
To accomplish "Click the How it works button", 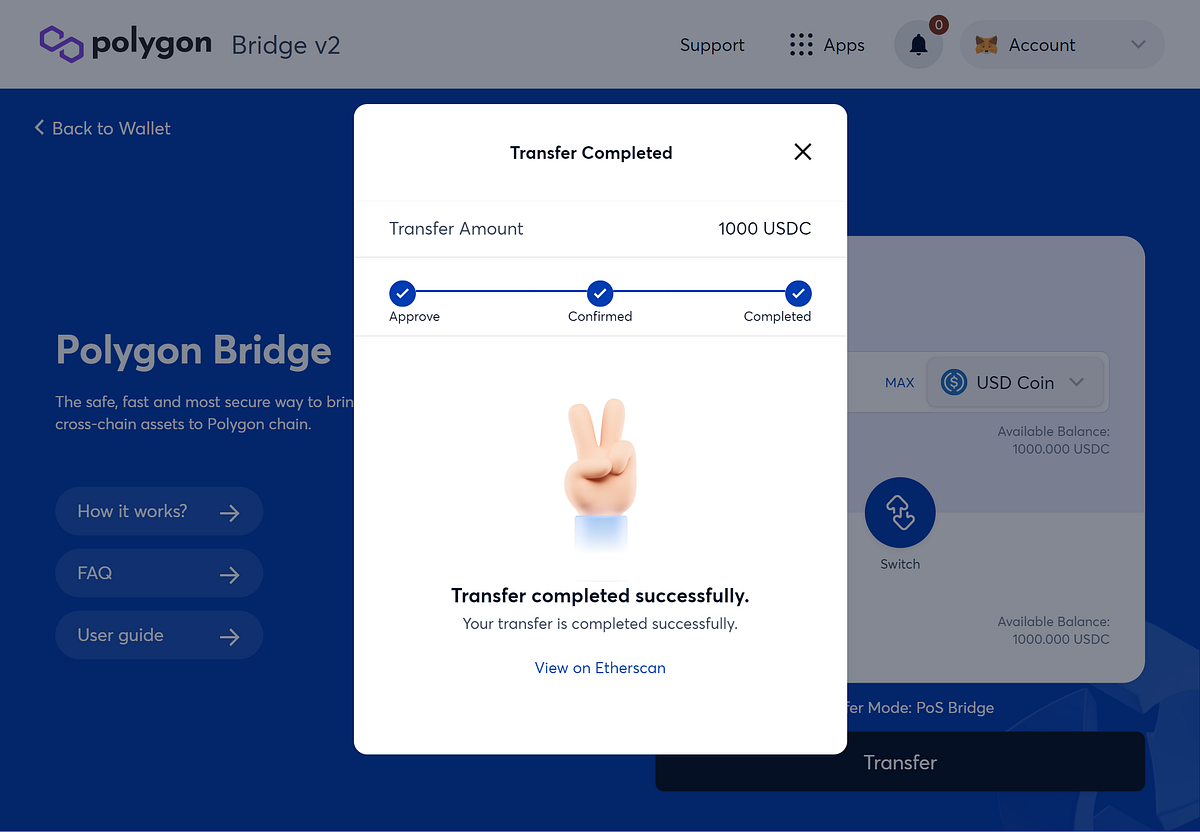I will coord(159,512).
